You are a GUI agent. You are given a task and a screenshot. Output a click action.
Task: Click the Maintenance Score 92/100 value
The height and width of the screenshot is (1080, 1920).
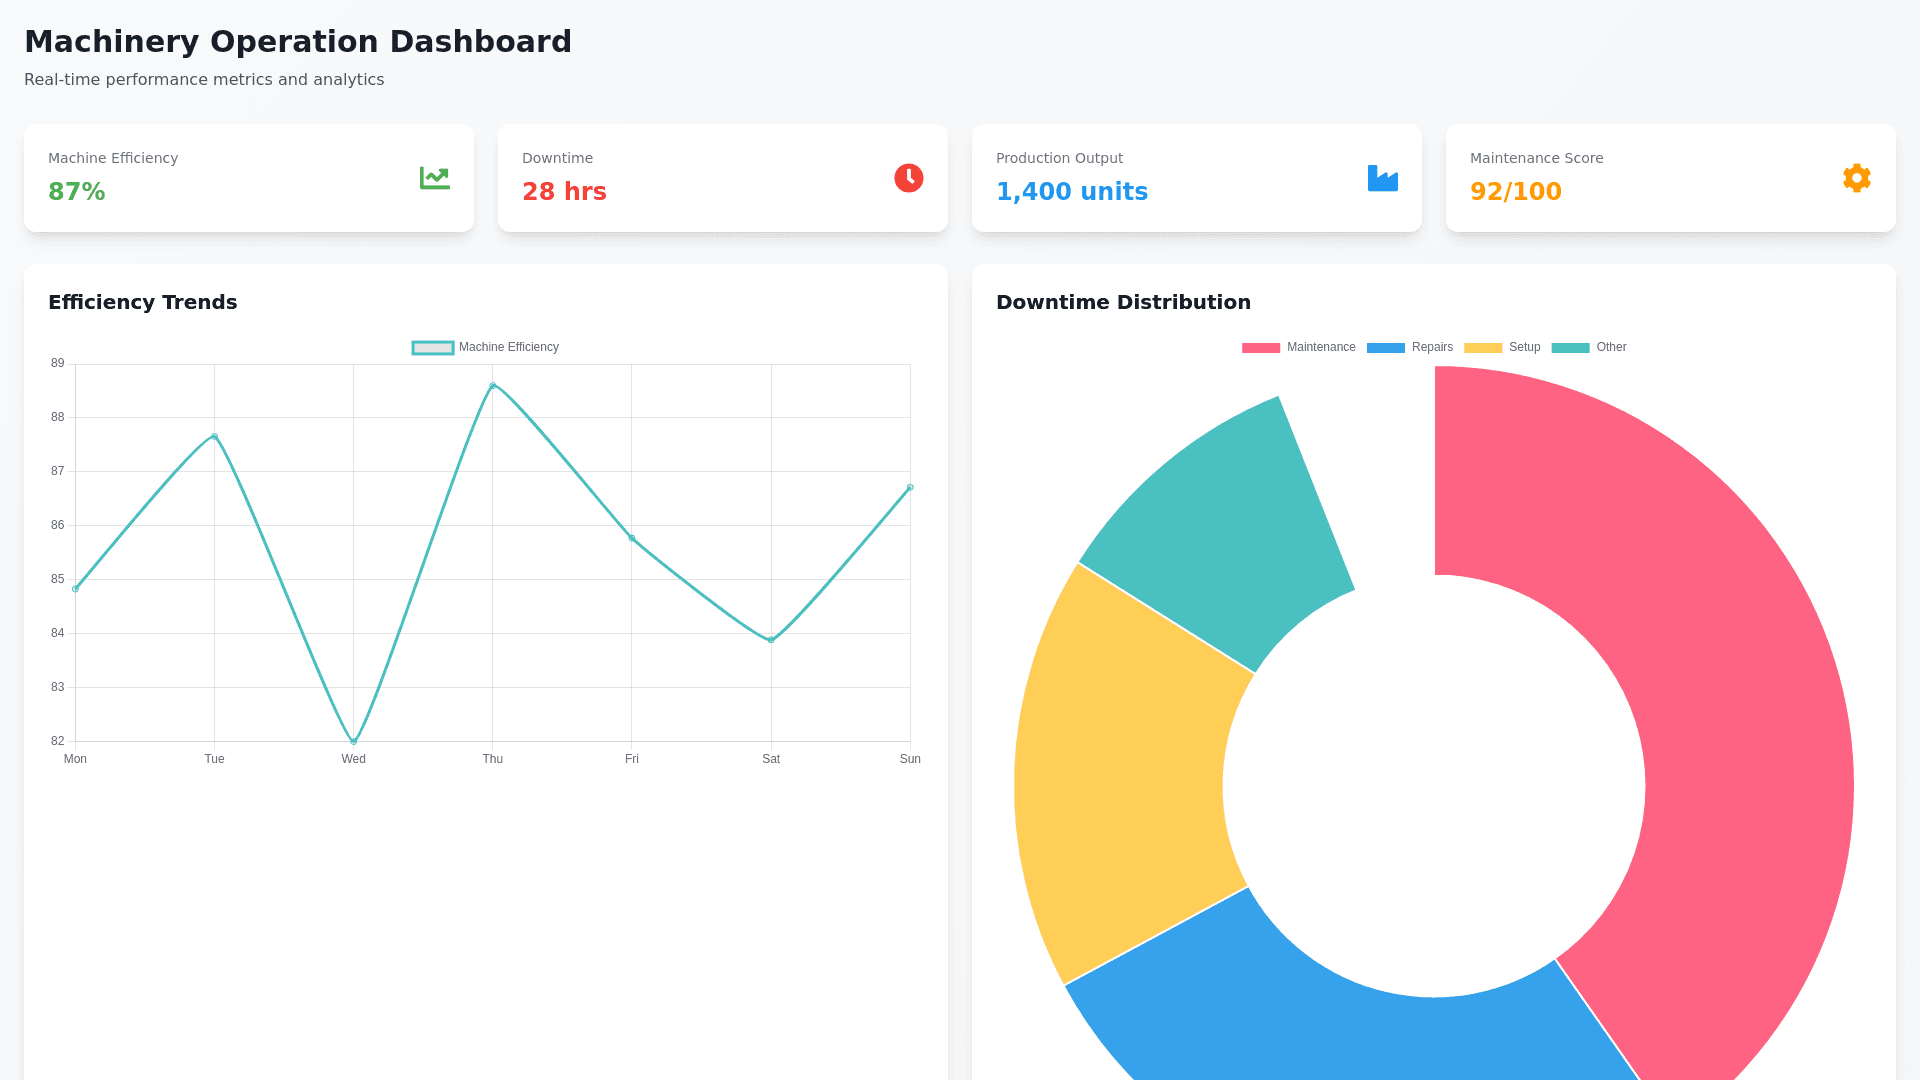tap(1515, 192)
